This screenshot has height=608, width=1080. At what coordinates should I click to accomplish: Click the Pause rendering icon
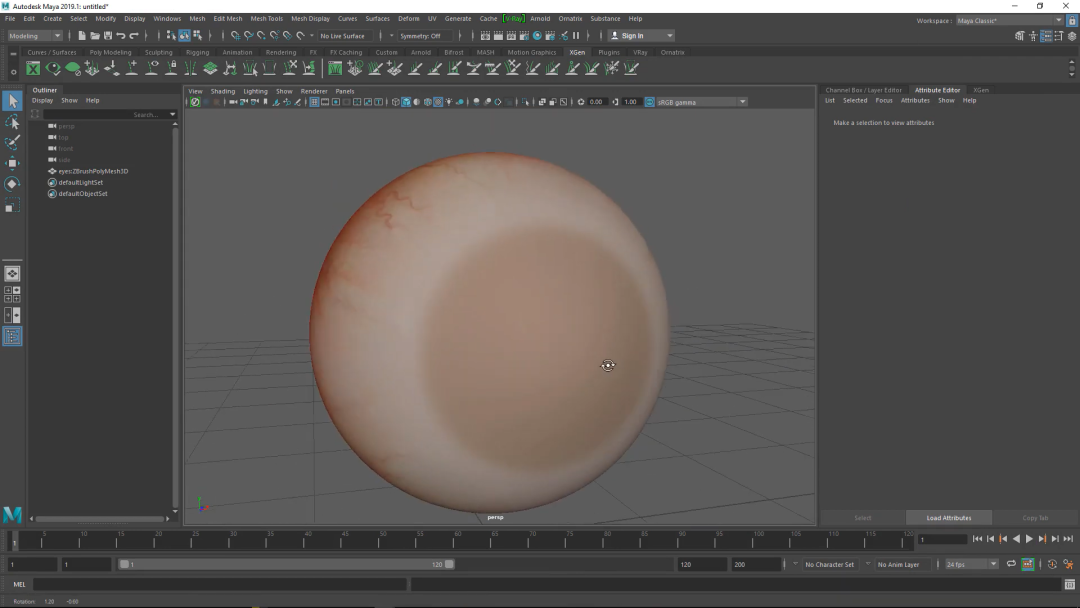point(576,36)
